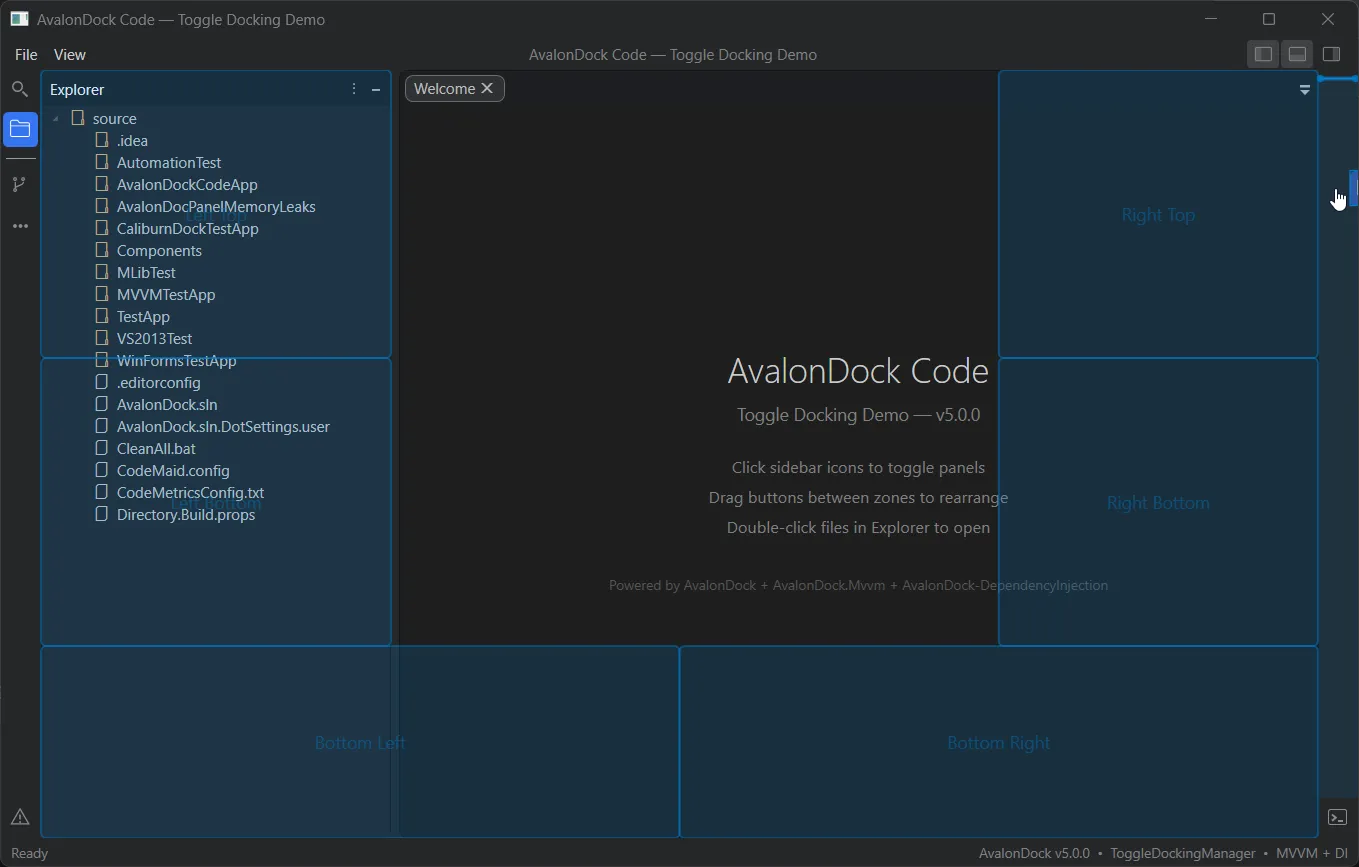Click the app icon in title bar
This screenshot has width=1359, height=867.
click(x=19, y=19)
